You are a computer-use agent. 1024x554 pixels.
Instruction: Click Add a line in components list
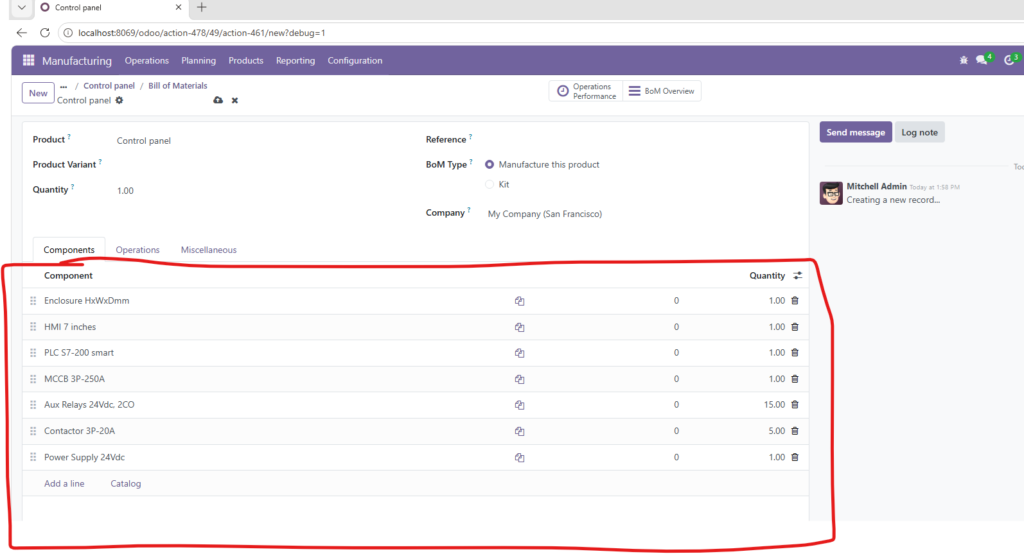click(x=64, y=484)
